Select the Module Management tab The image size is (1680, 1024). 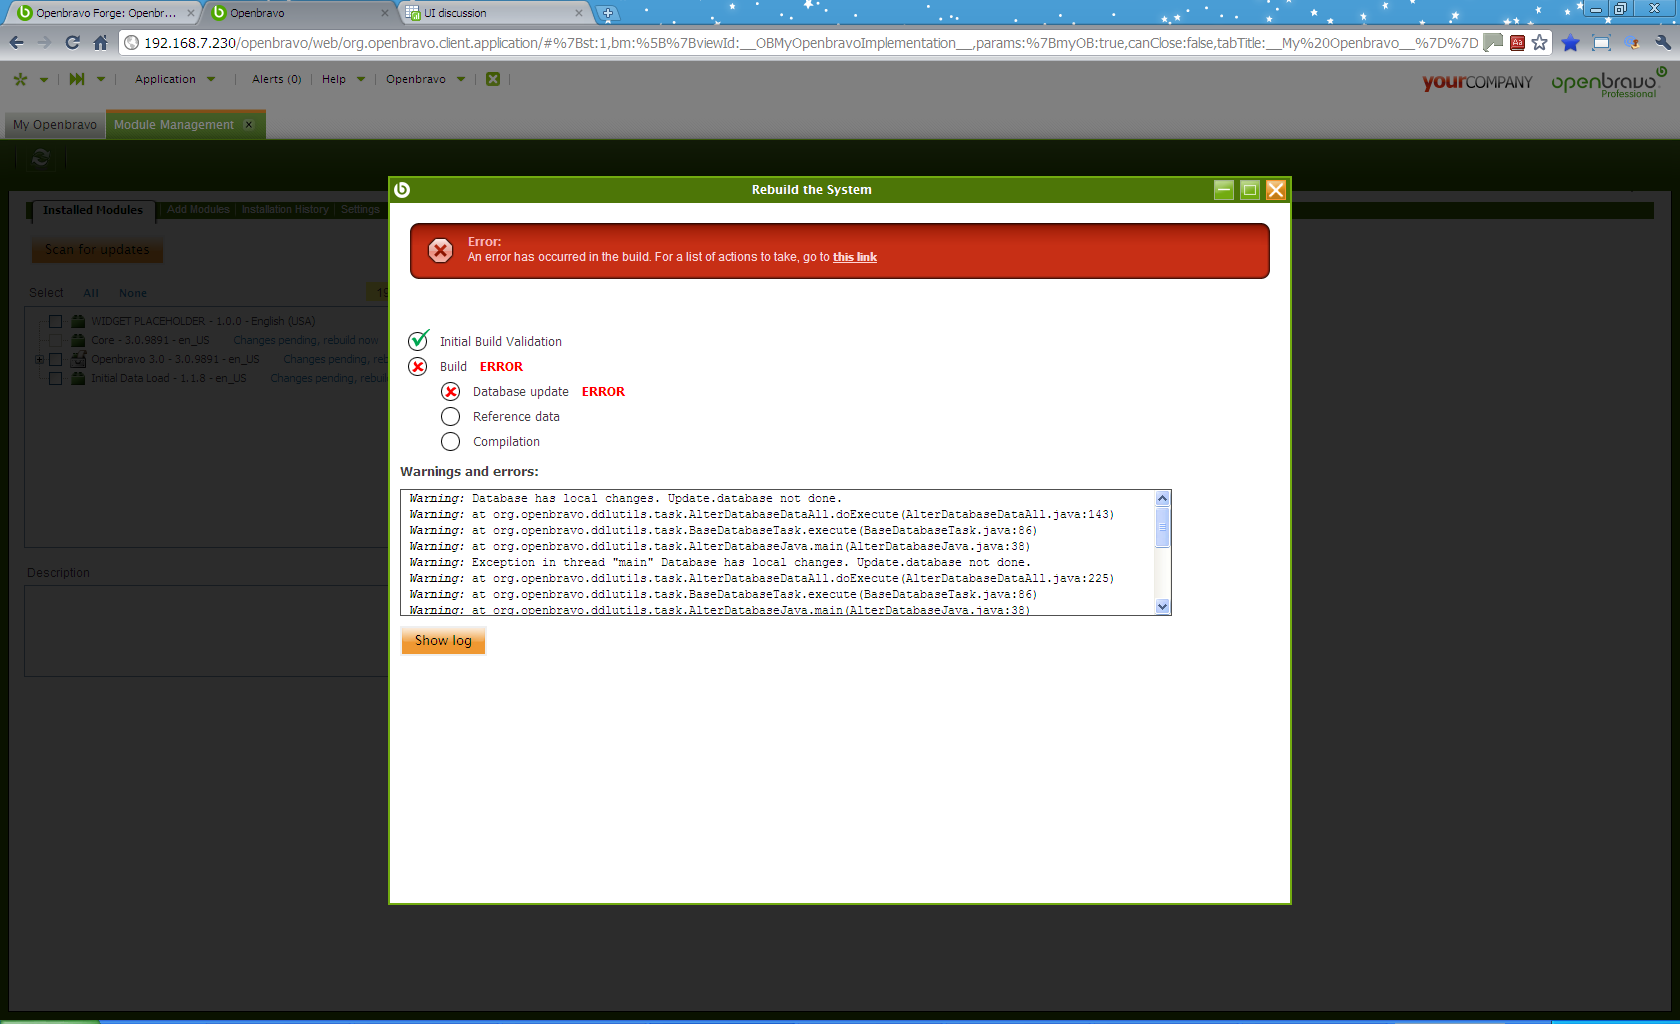point(174,125)
